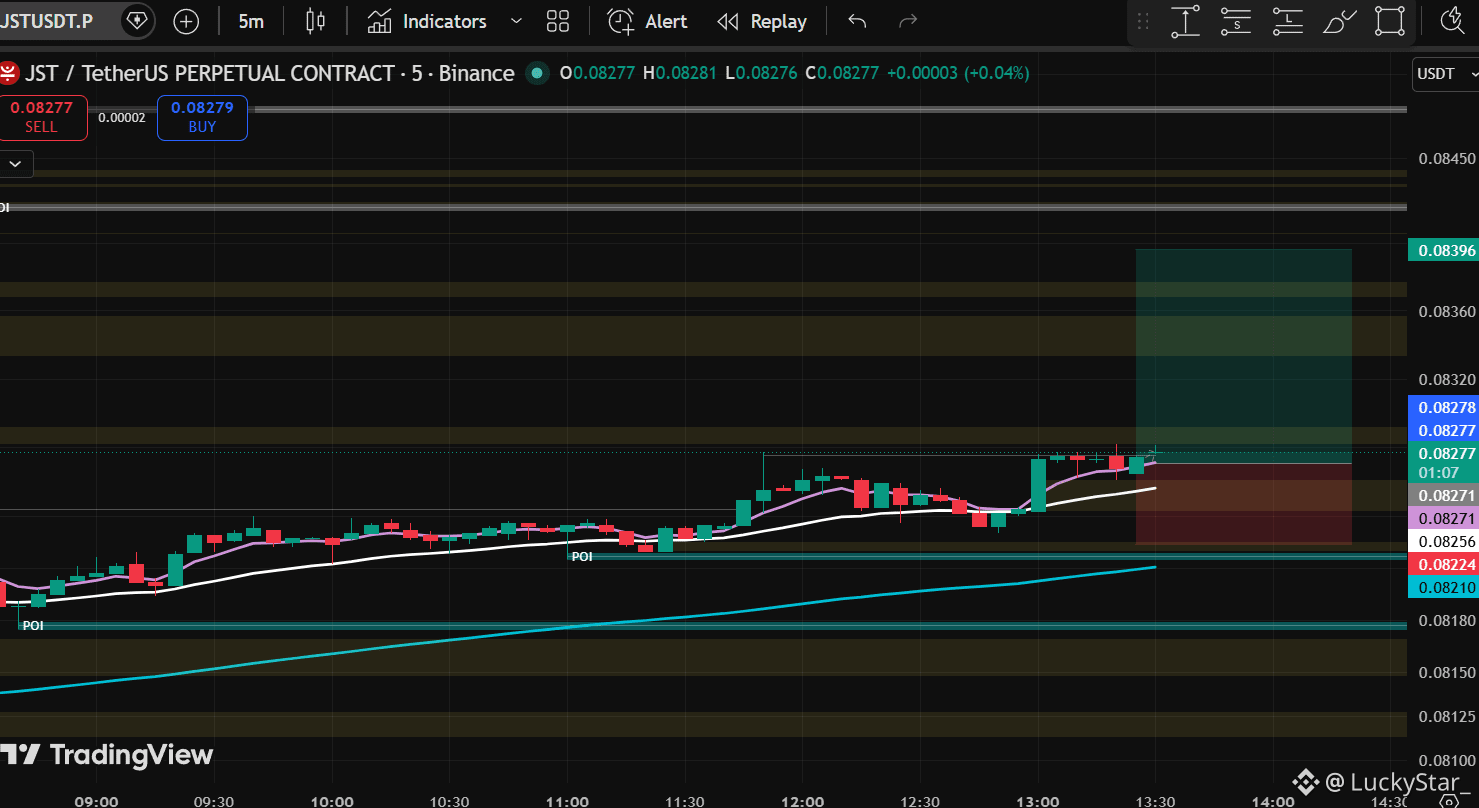The height and width of the screenshot is (808, 1479).
Task: Click the green 0.08277 countdown price label
Action: click(x=1443, y=462)
